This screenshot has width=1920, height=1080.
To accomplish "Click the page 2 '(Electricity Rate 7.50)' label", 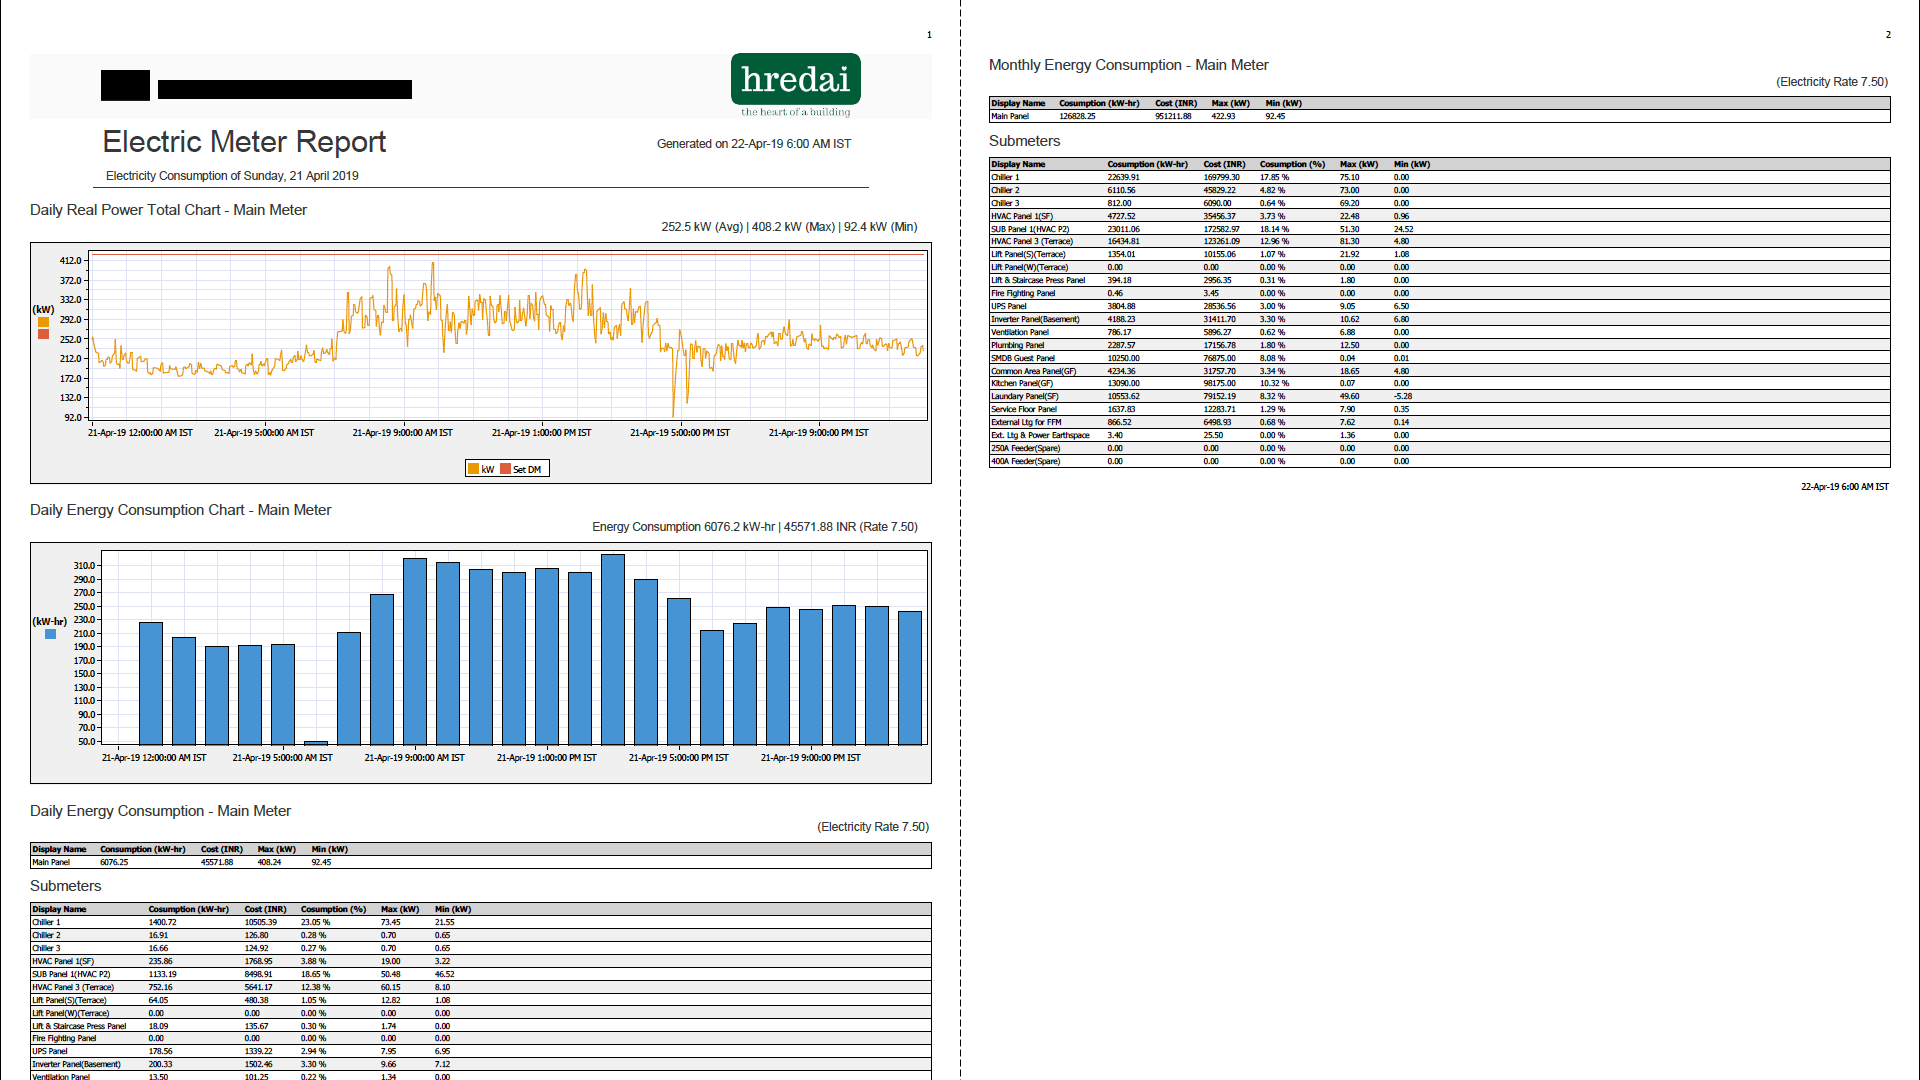I will [1832, 82].
